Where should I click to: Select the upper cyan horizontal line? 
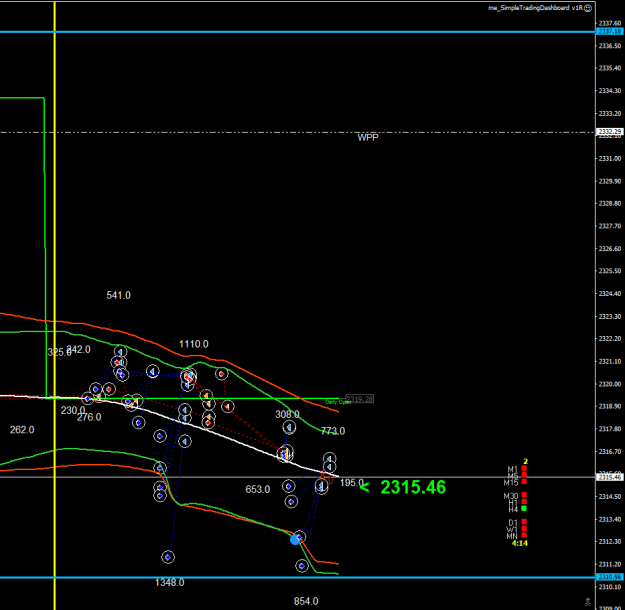298,31
